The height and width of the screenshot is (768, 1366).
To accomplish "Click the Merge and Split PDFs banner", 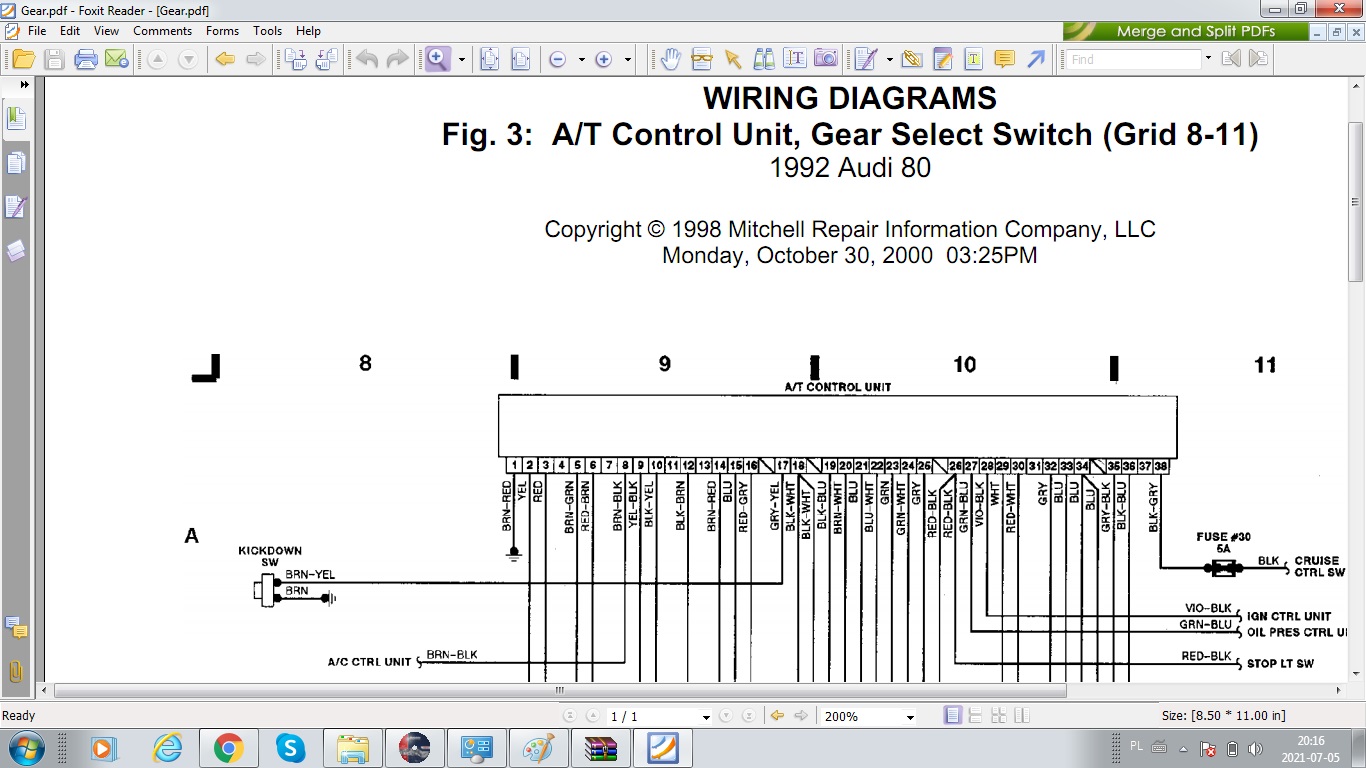I will pos(1185,31).
